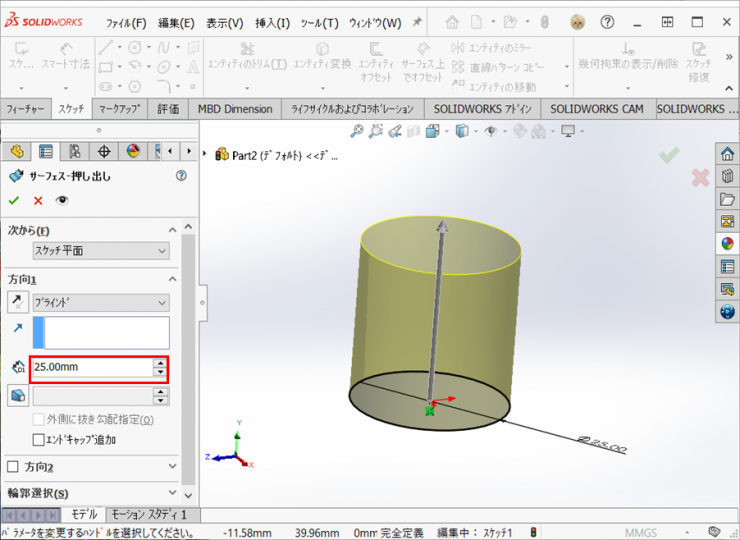Cancel surface extrude with red X
The width and height of the screenshot is (740, 540).
(x=38, y=200)
